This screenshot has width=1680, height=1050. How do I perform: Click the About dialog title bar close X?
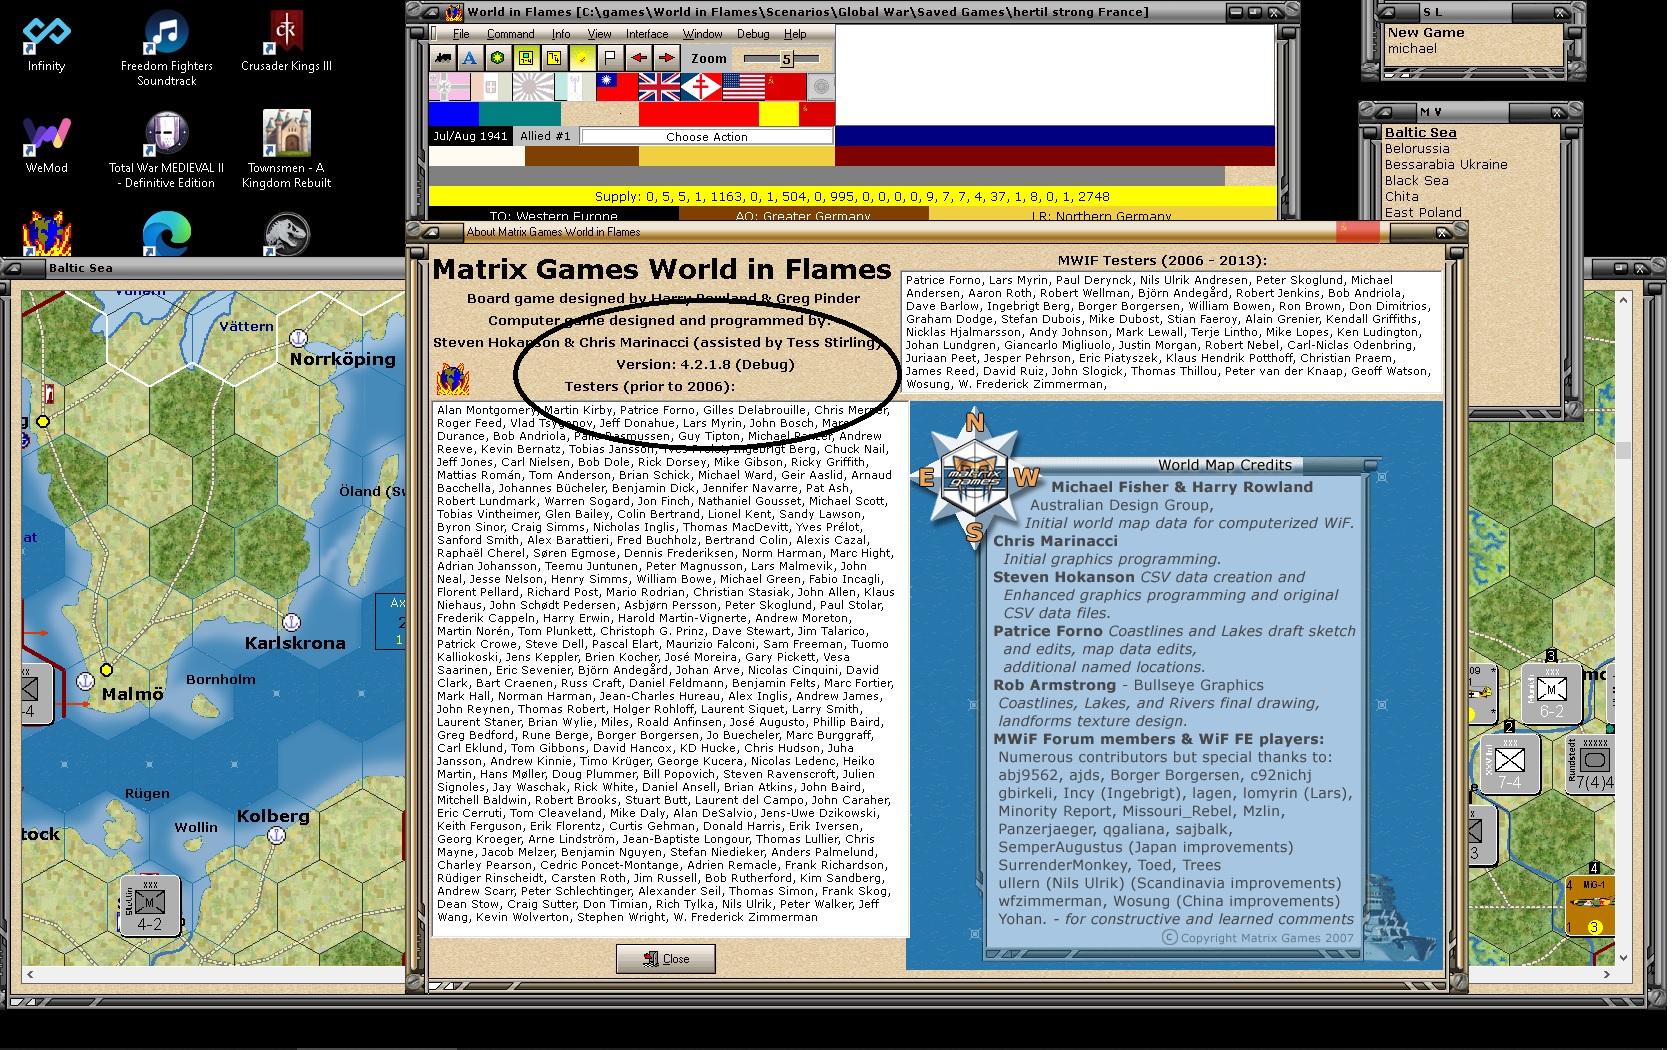coord(1442,232)
